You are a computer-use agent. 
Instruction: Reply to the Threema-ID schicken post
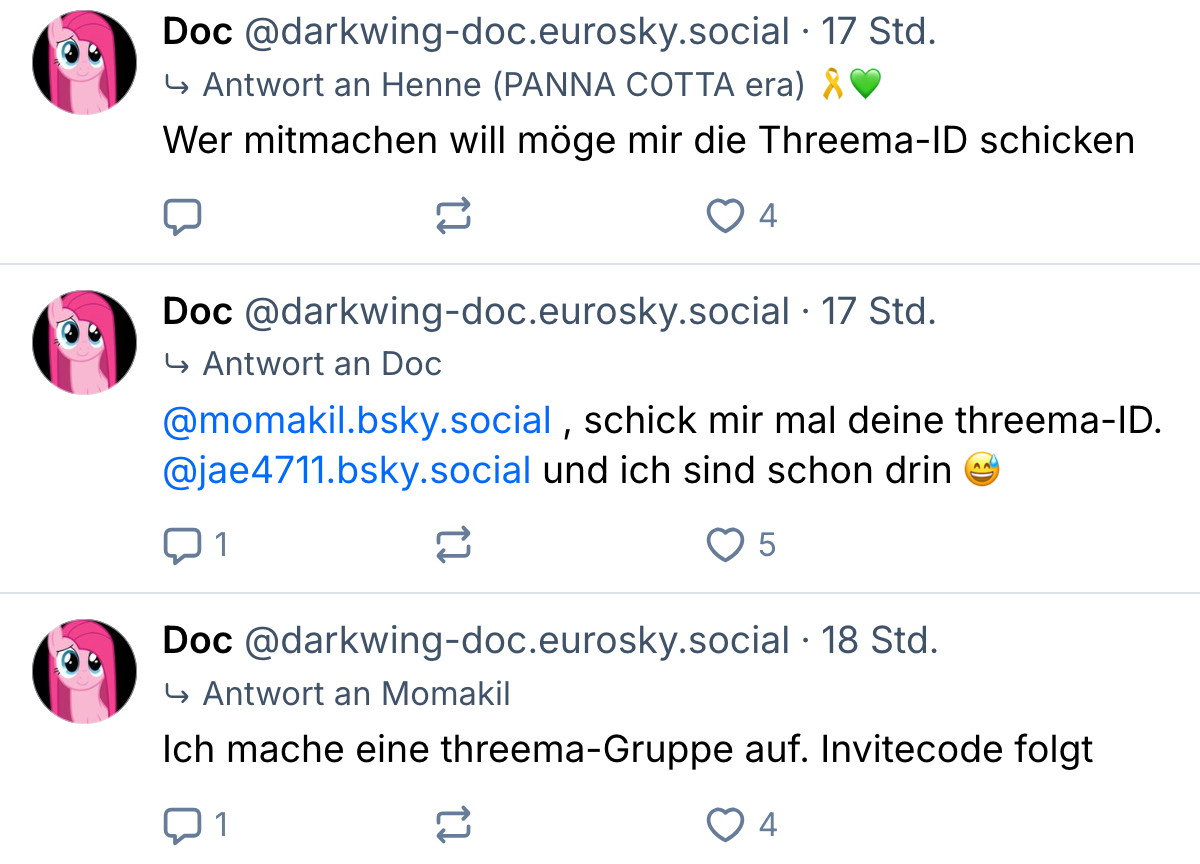click(x=183, y=216)
